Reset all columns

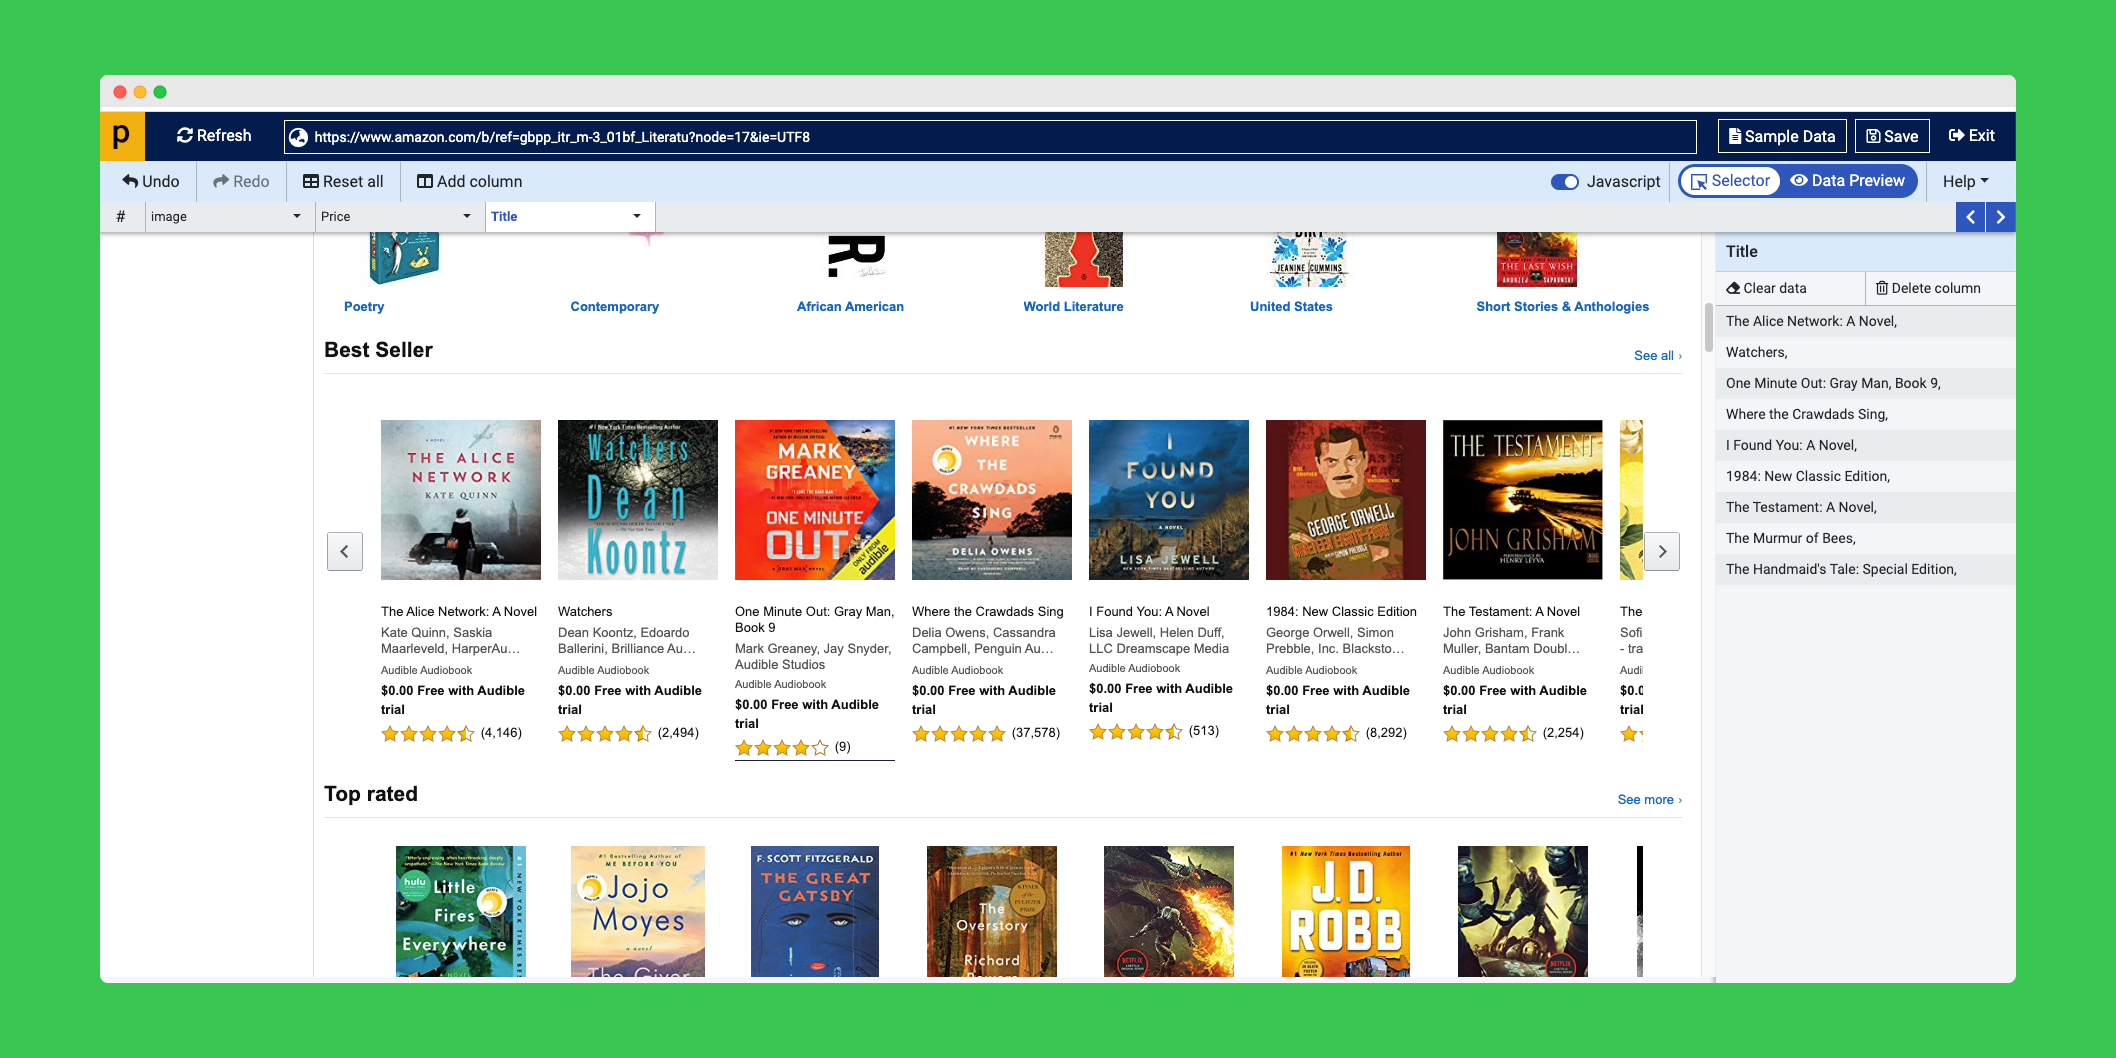coord(343,181)
